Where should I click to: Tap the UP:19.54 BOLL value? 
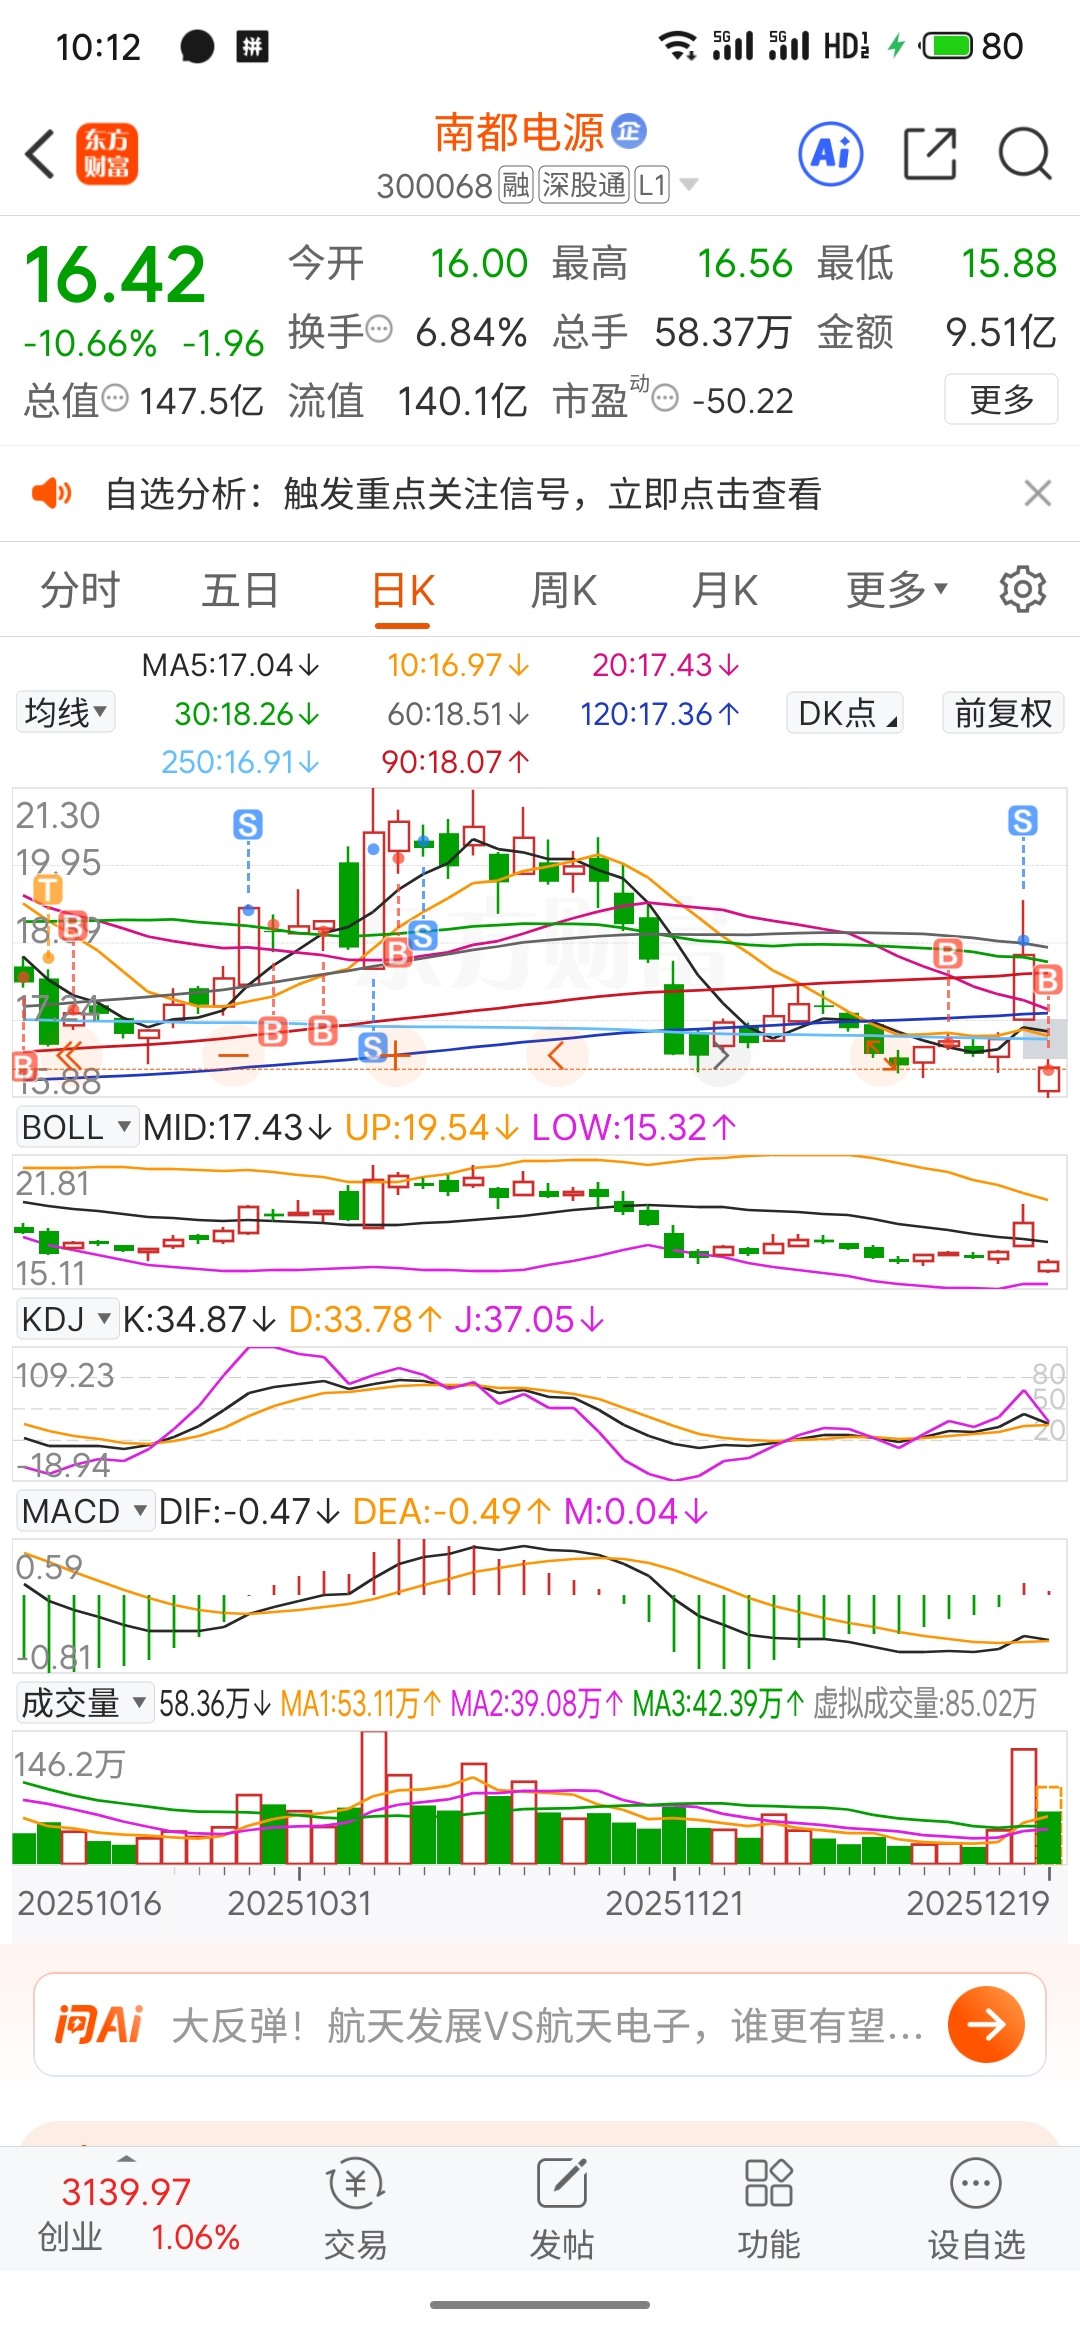(x=432, y=1127)
